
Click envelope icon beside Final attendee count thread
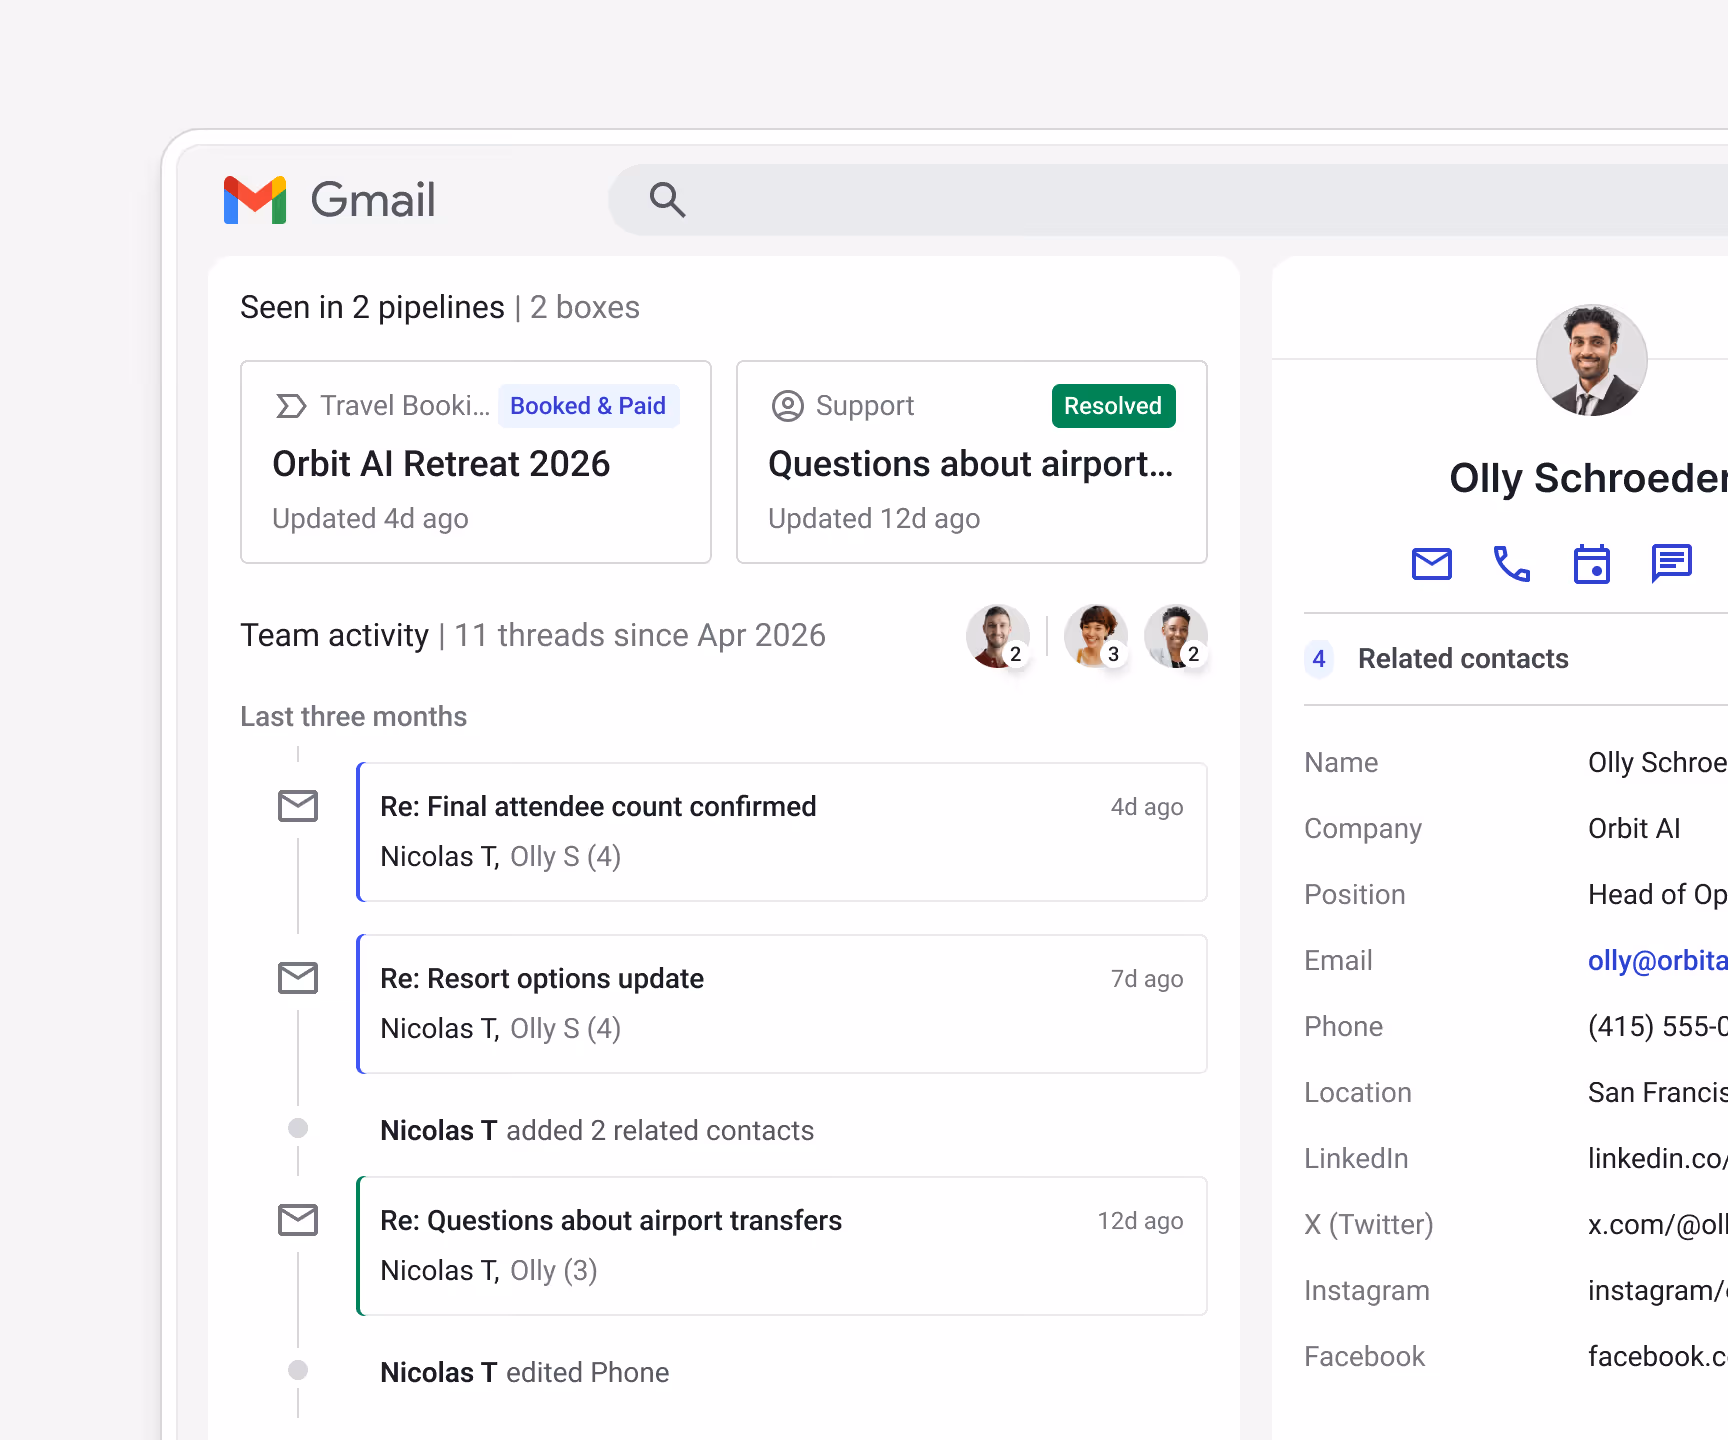click(298, 806)
